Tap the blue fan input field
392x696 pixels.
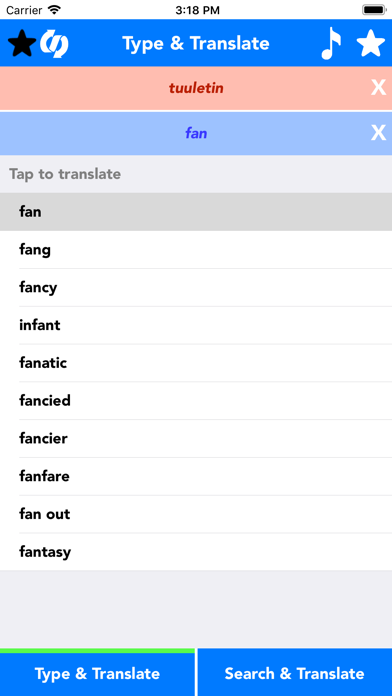[196, 133]
